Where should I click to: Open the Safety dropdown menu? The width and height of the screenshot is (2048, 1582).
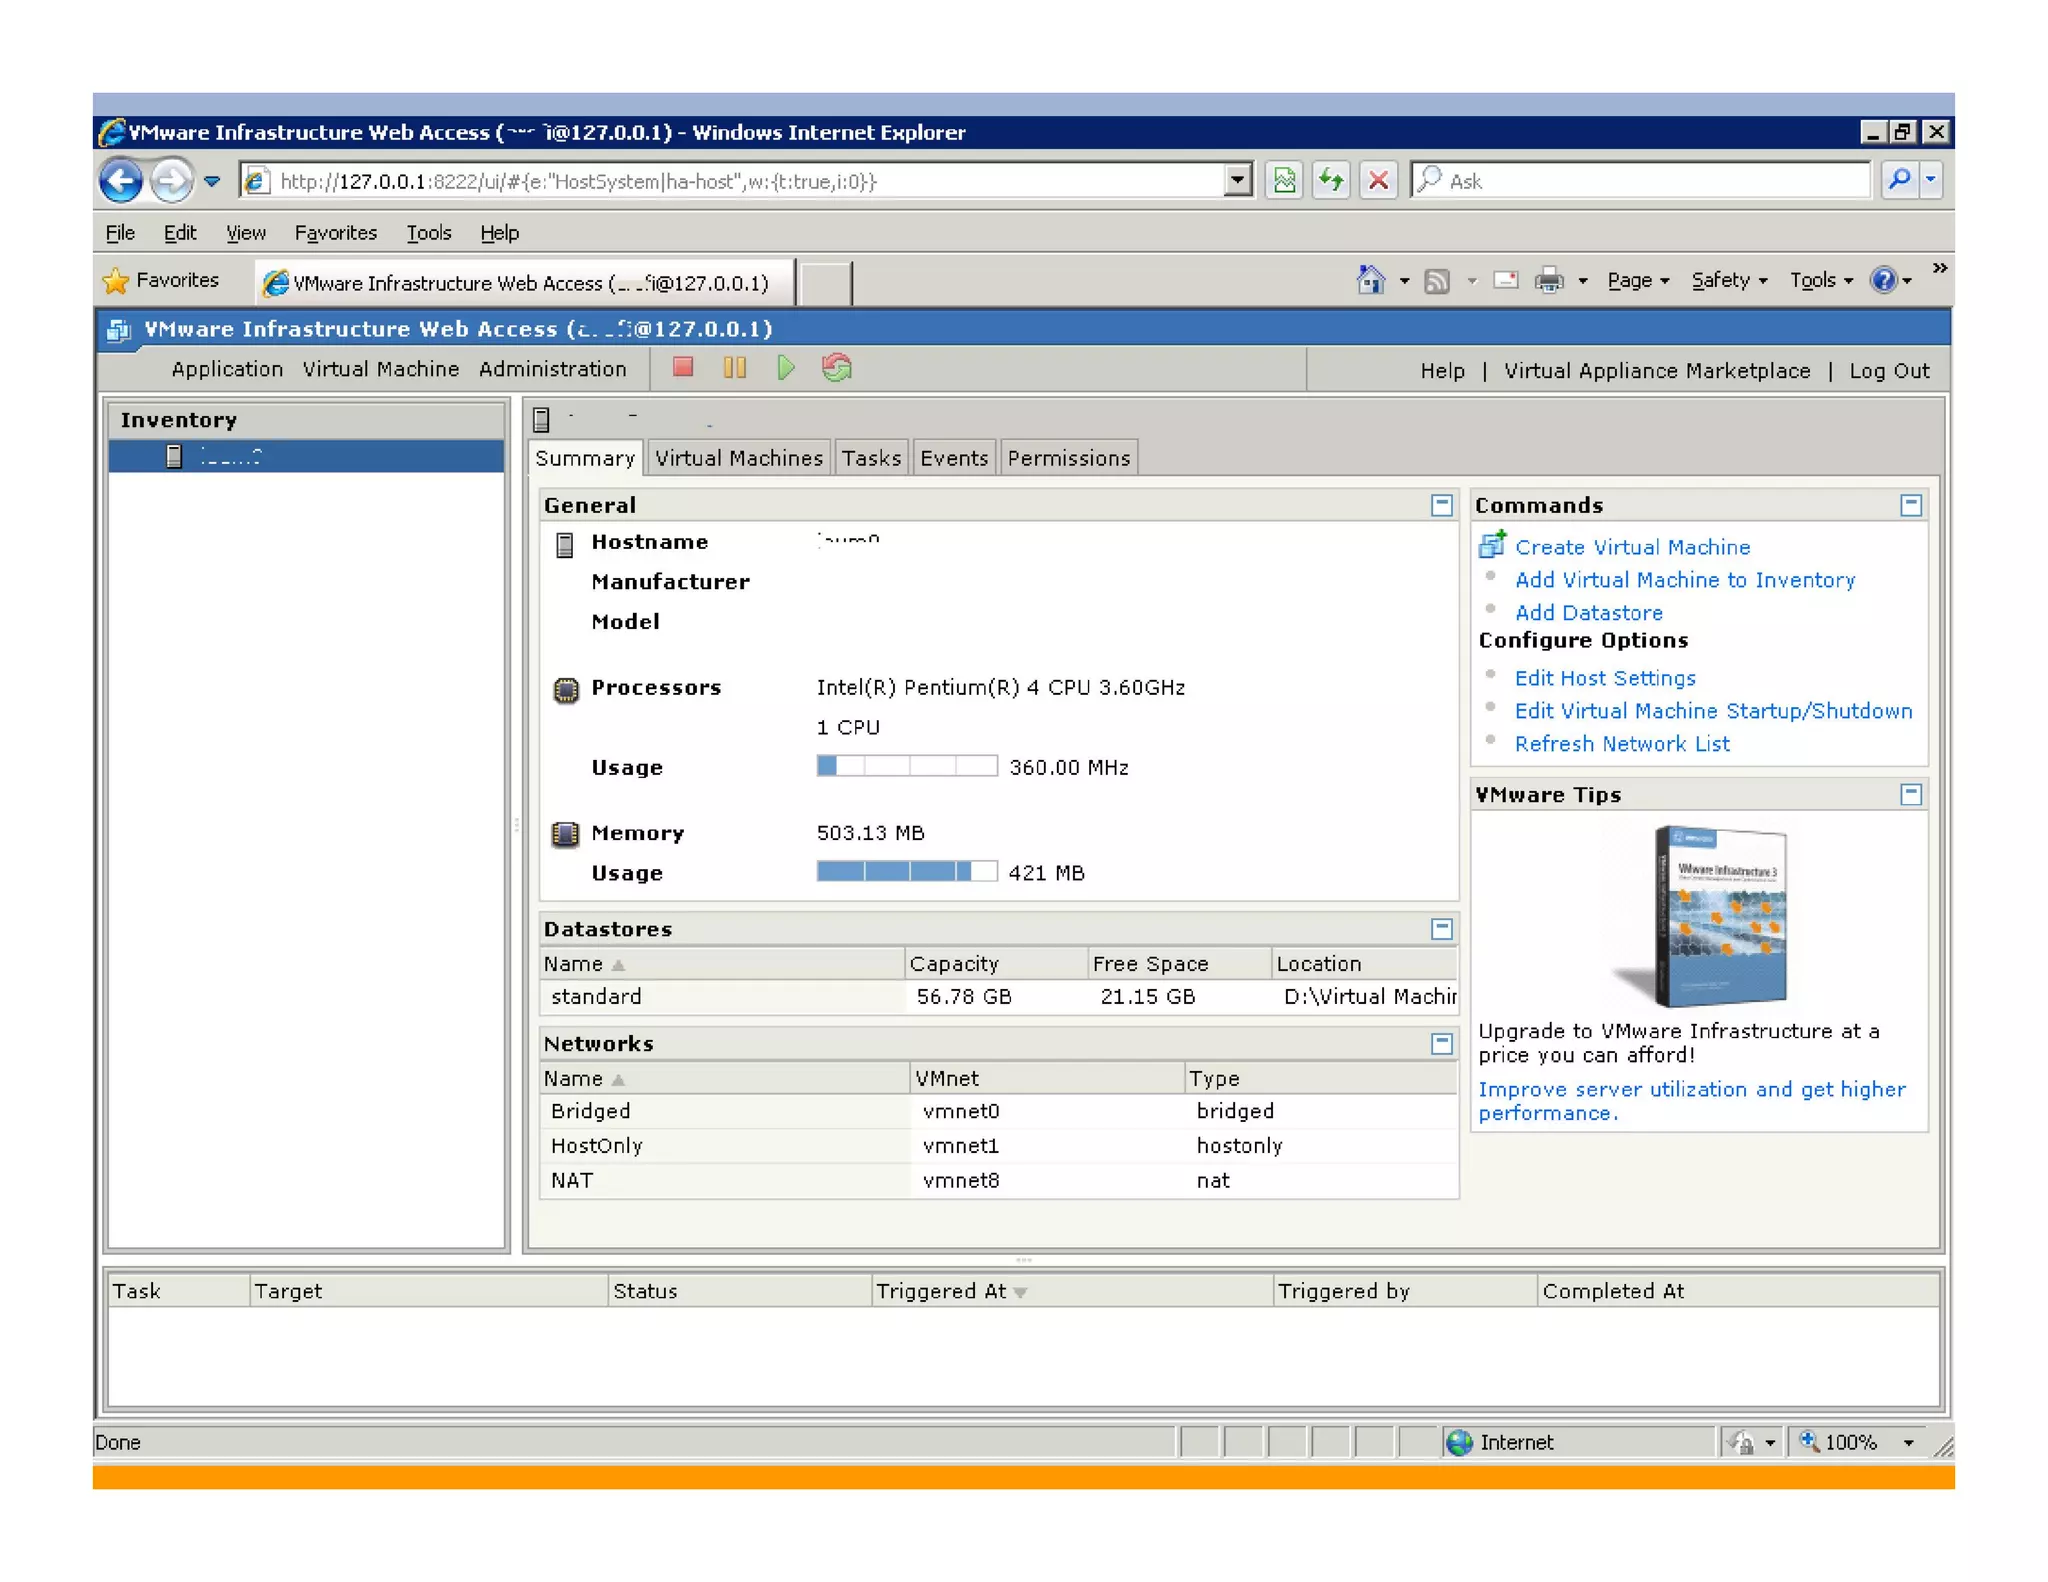[x=1729, y=281]
